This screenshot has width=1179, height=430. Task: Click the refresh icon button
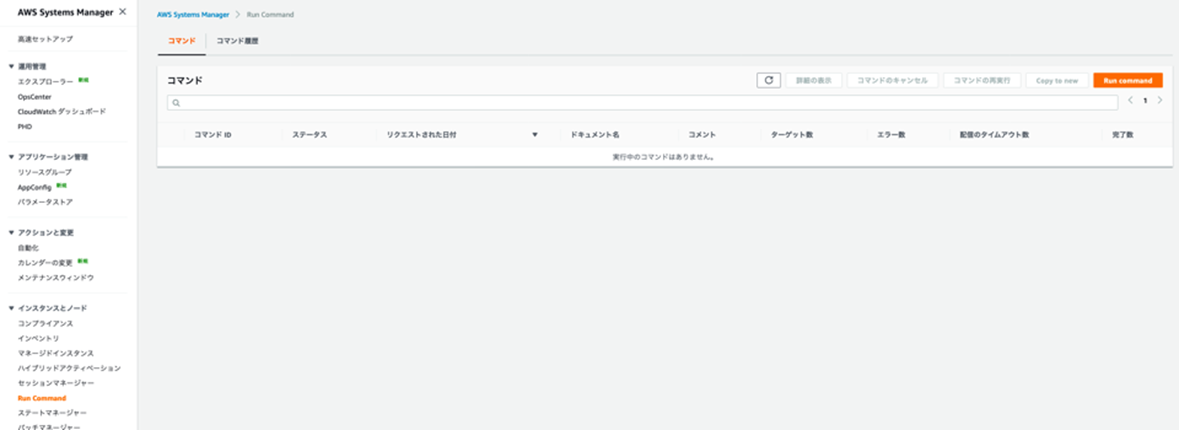768,80
